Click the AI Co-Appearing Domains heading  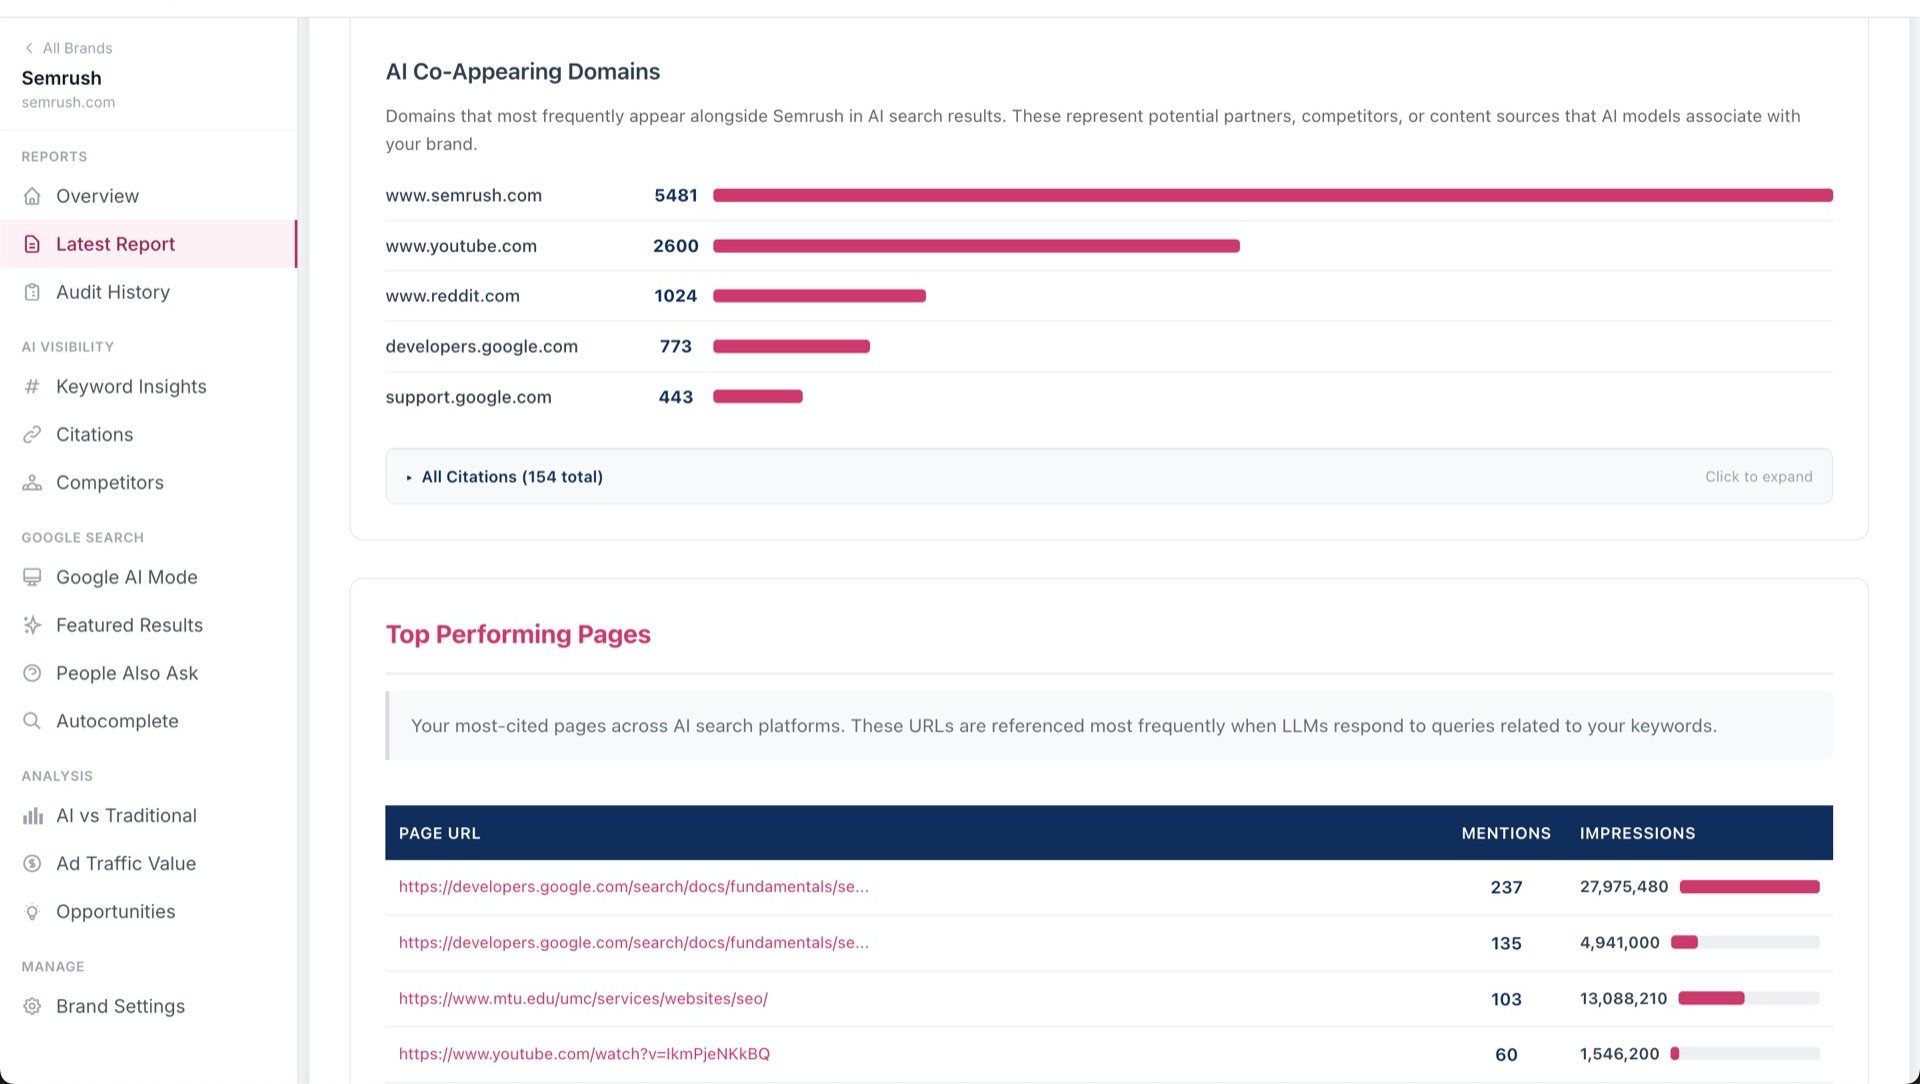(x=522, y=72)
